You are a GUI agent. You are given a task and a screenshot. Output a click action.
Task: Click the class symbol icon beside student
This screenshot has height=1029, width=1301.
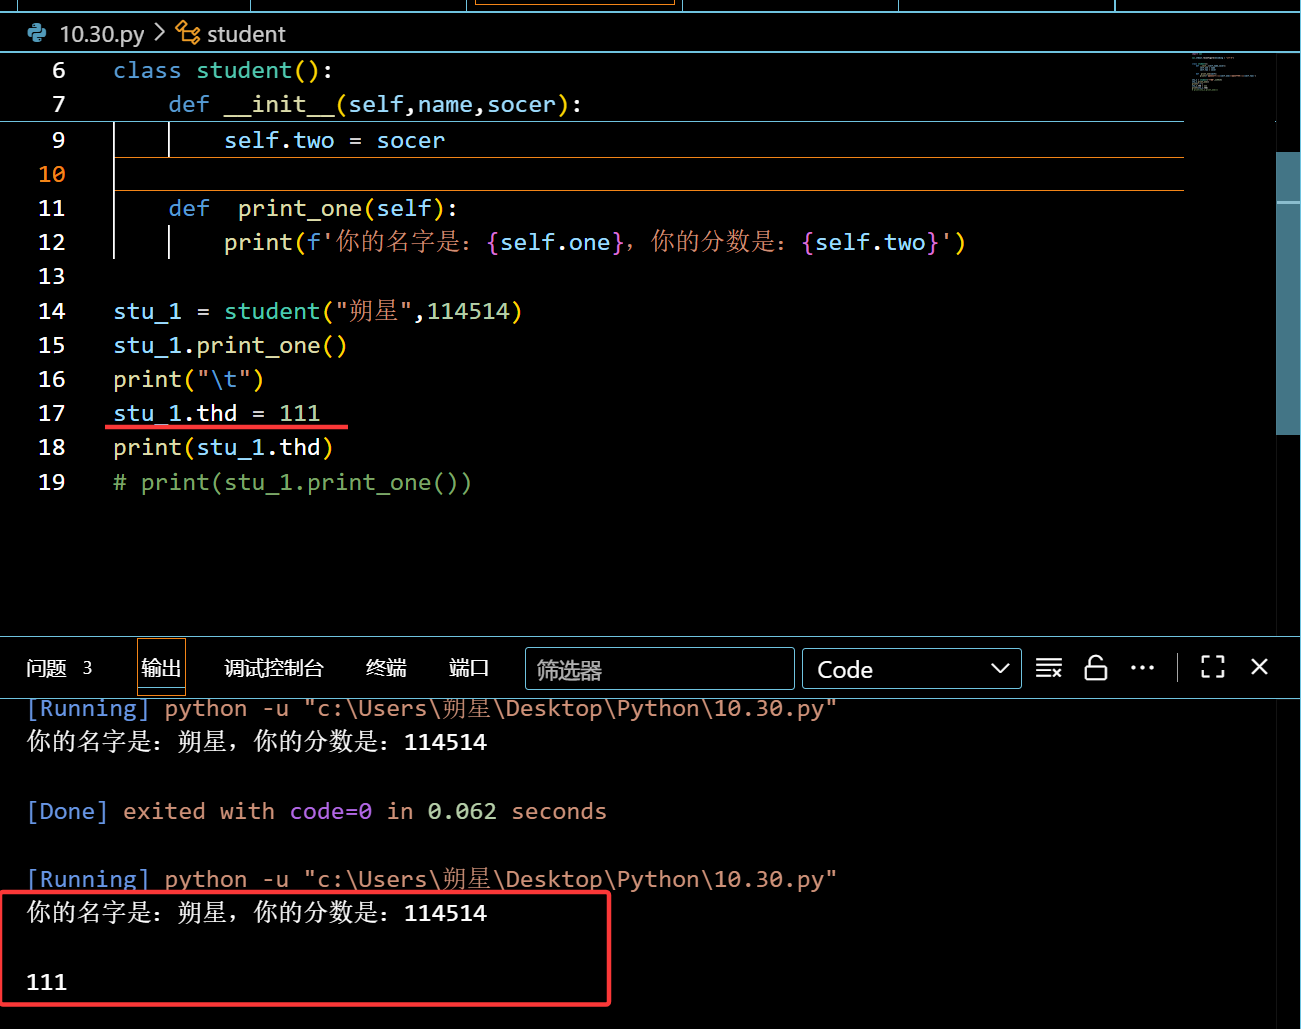pyautogui.click(x=188, y=34)
